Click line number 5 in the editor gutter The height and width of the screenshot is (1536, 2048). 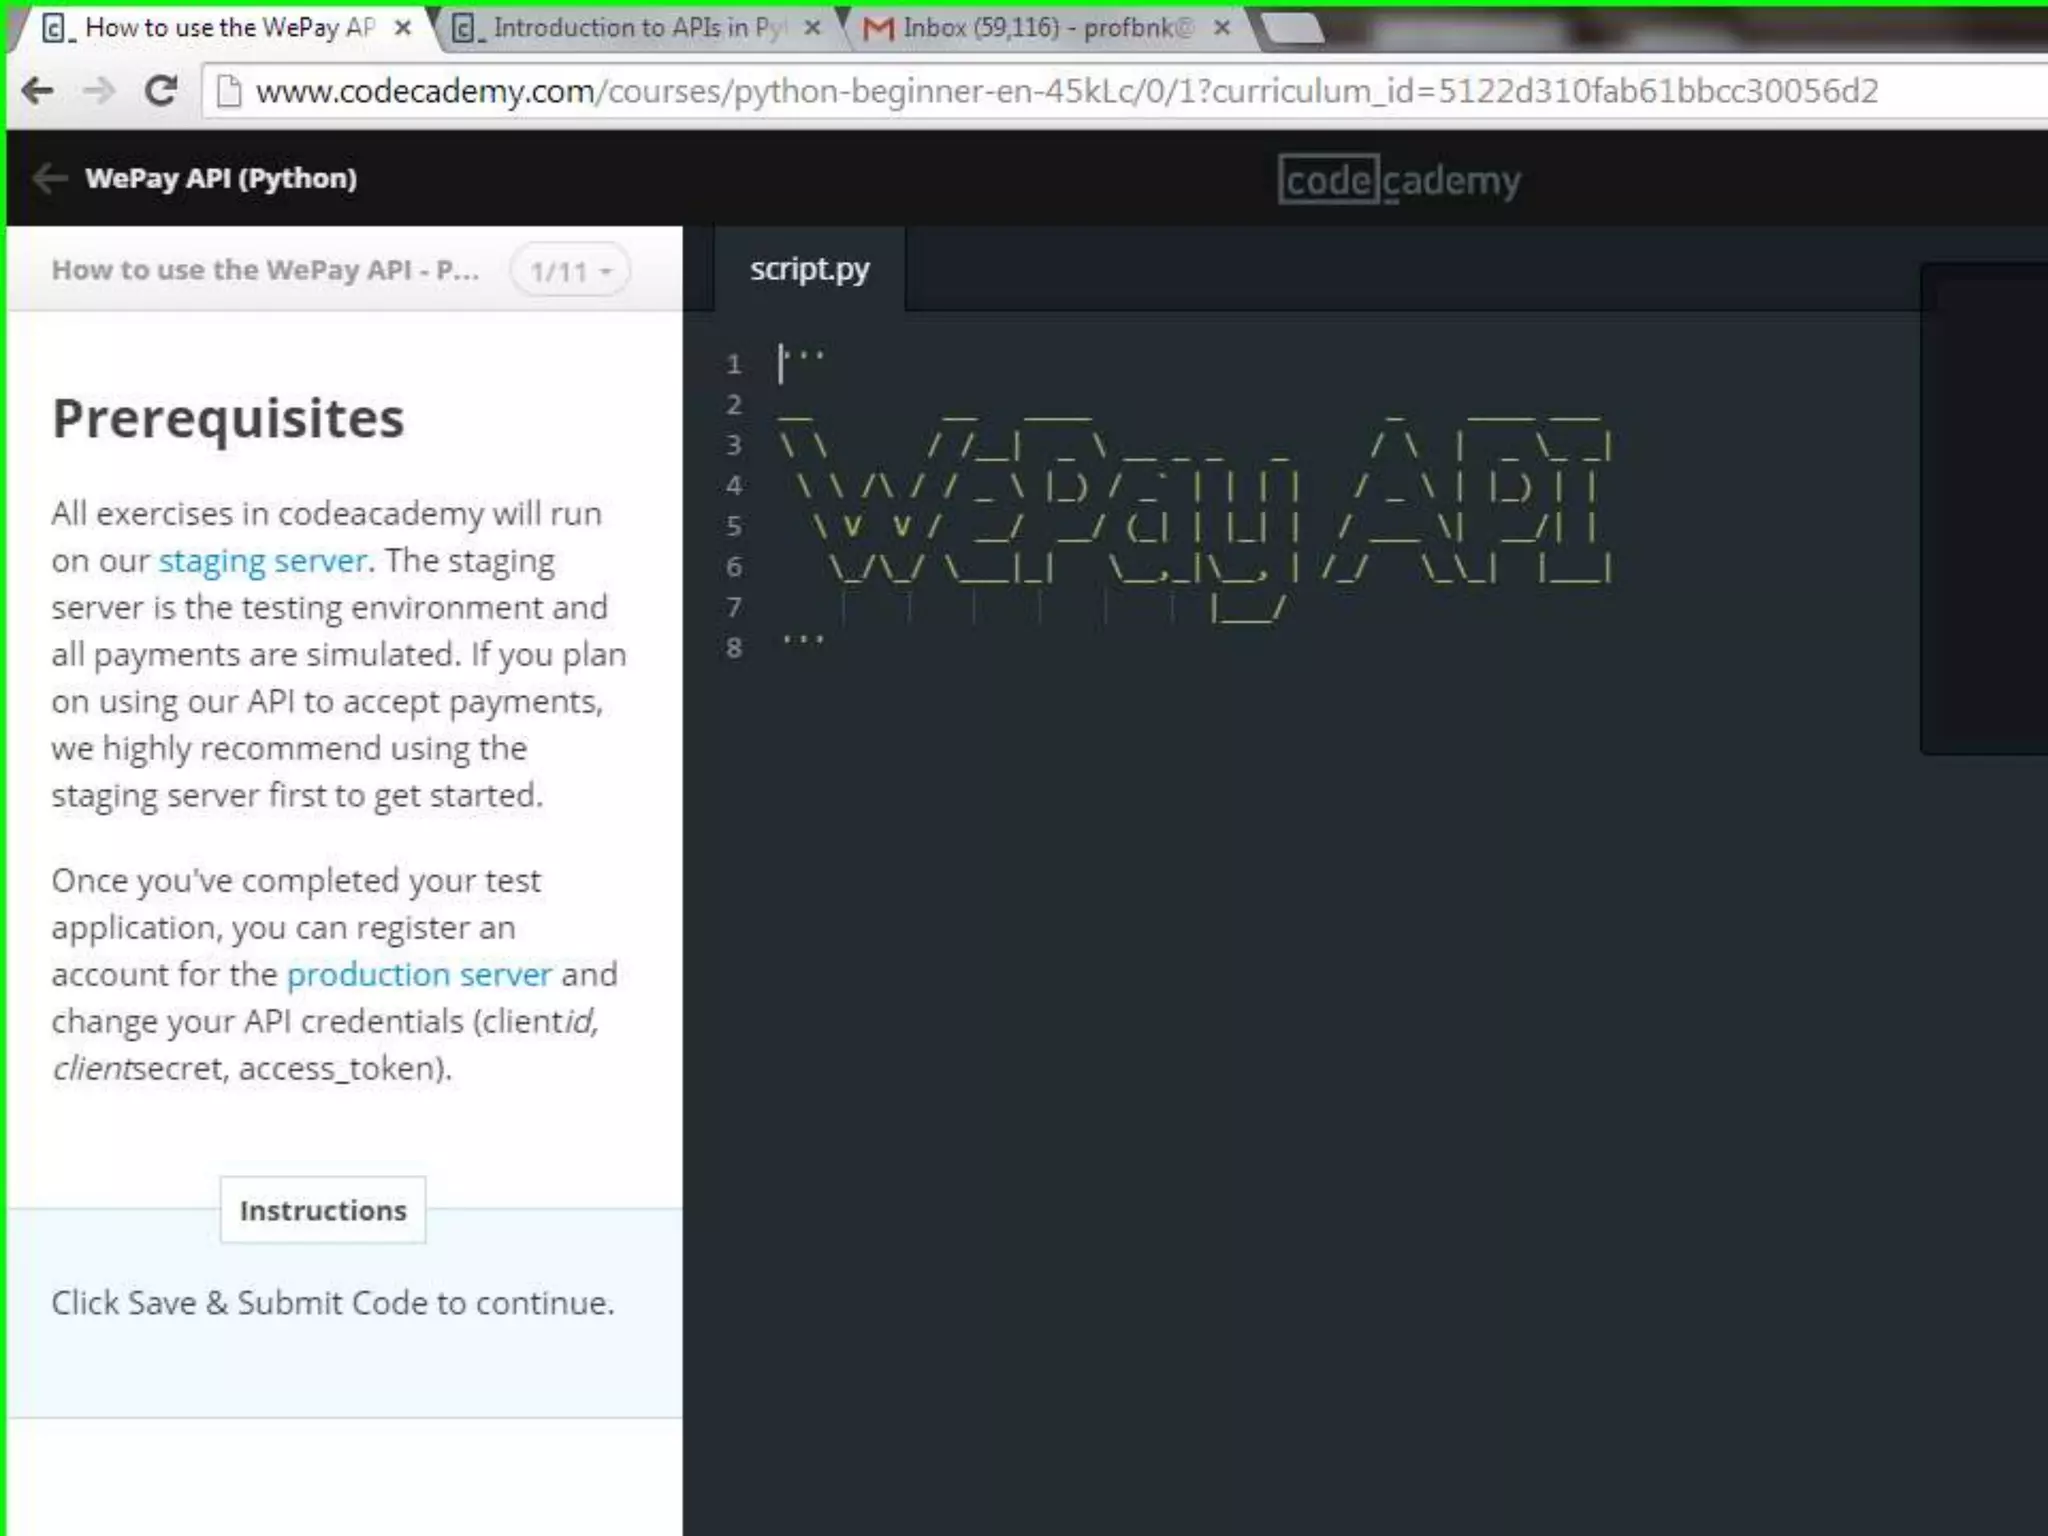[x=734, y=526]
